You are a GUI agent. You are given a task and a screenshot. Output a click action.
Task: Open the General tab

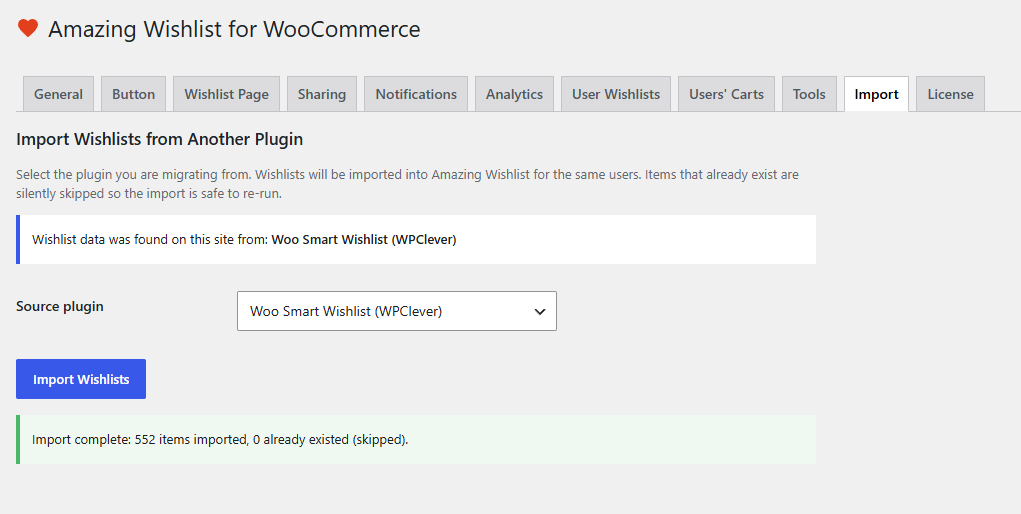tap(59, 94)
